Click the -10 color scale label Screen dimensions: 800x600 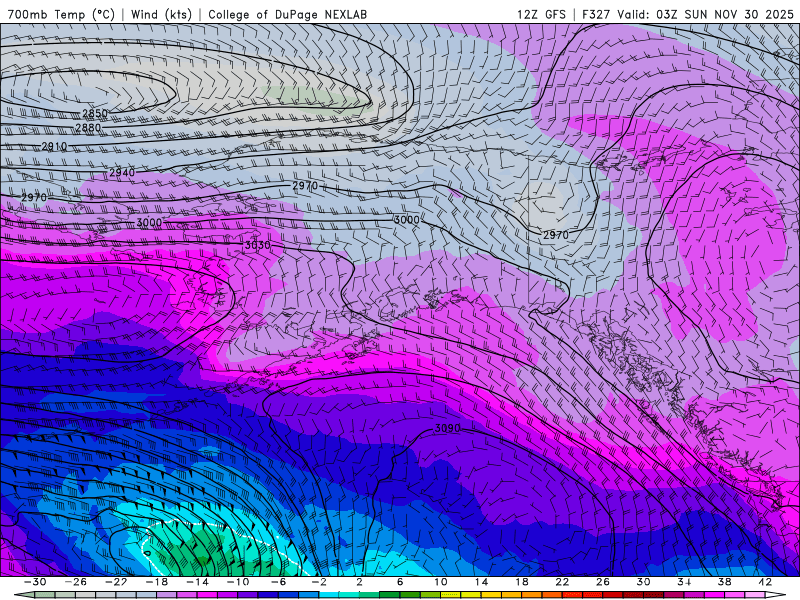(237, 582)
